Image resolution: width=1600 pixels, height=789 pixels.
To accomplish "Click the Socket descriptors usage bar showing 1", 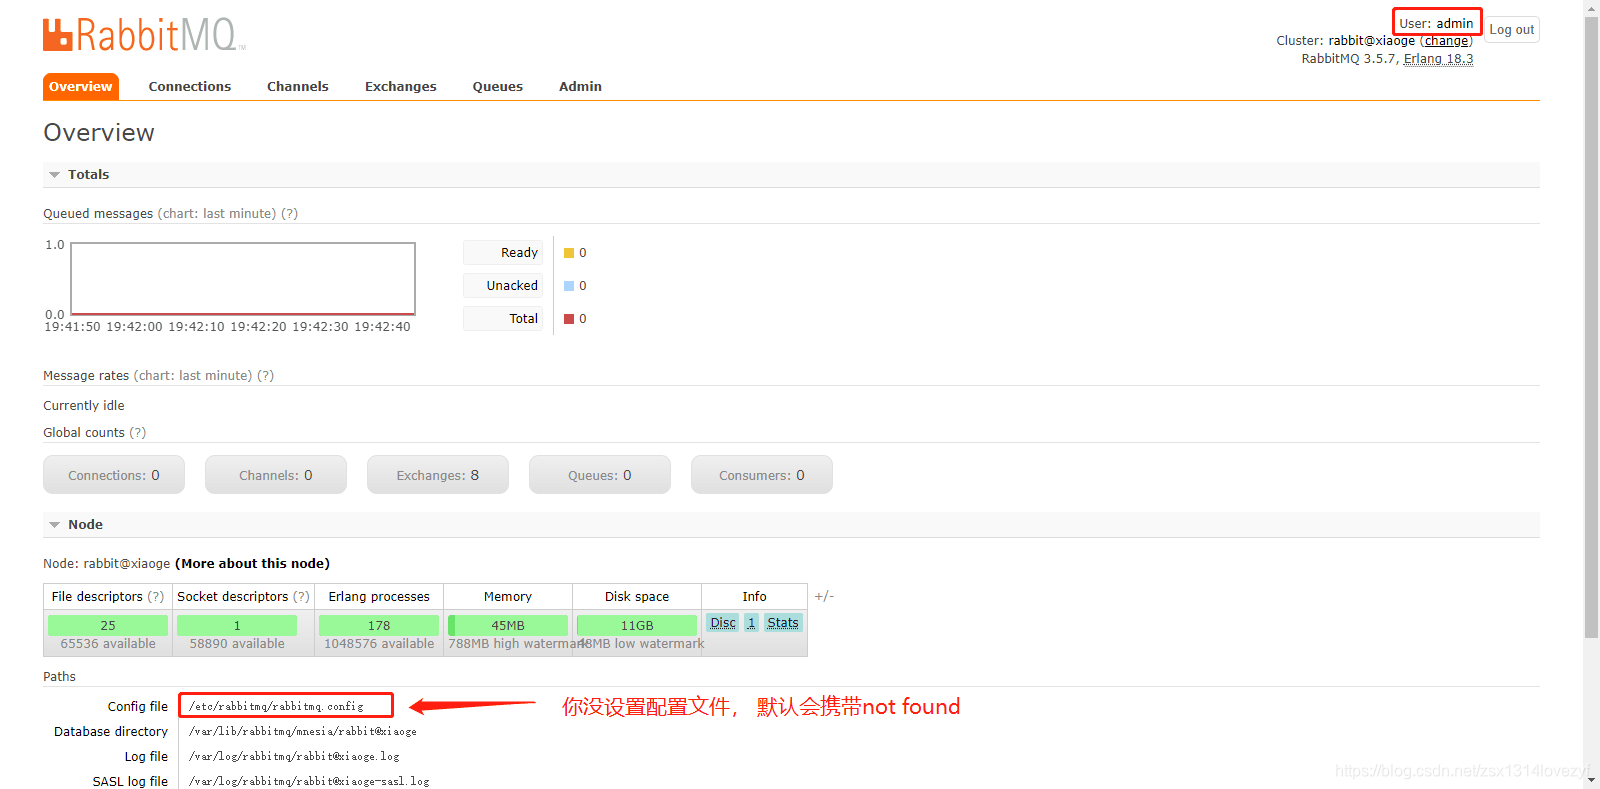I will 237,625.
